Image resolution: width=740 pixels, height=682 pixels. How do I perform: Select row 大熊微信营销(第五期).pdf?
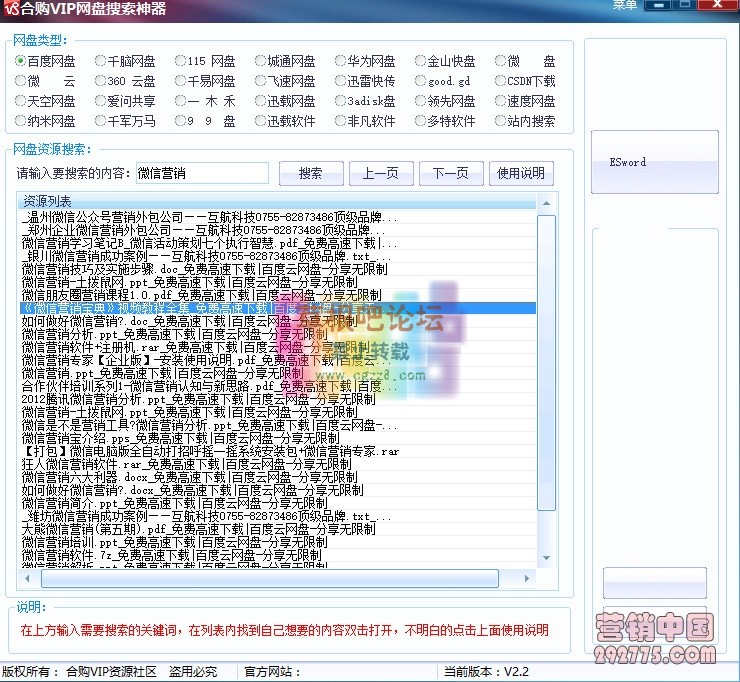point(278,529)
